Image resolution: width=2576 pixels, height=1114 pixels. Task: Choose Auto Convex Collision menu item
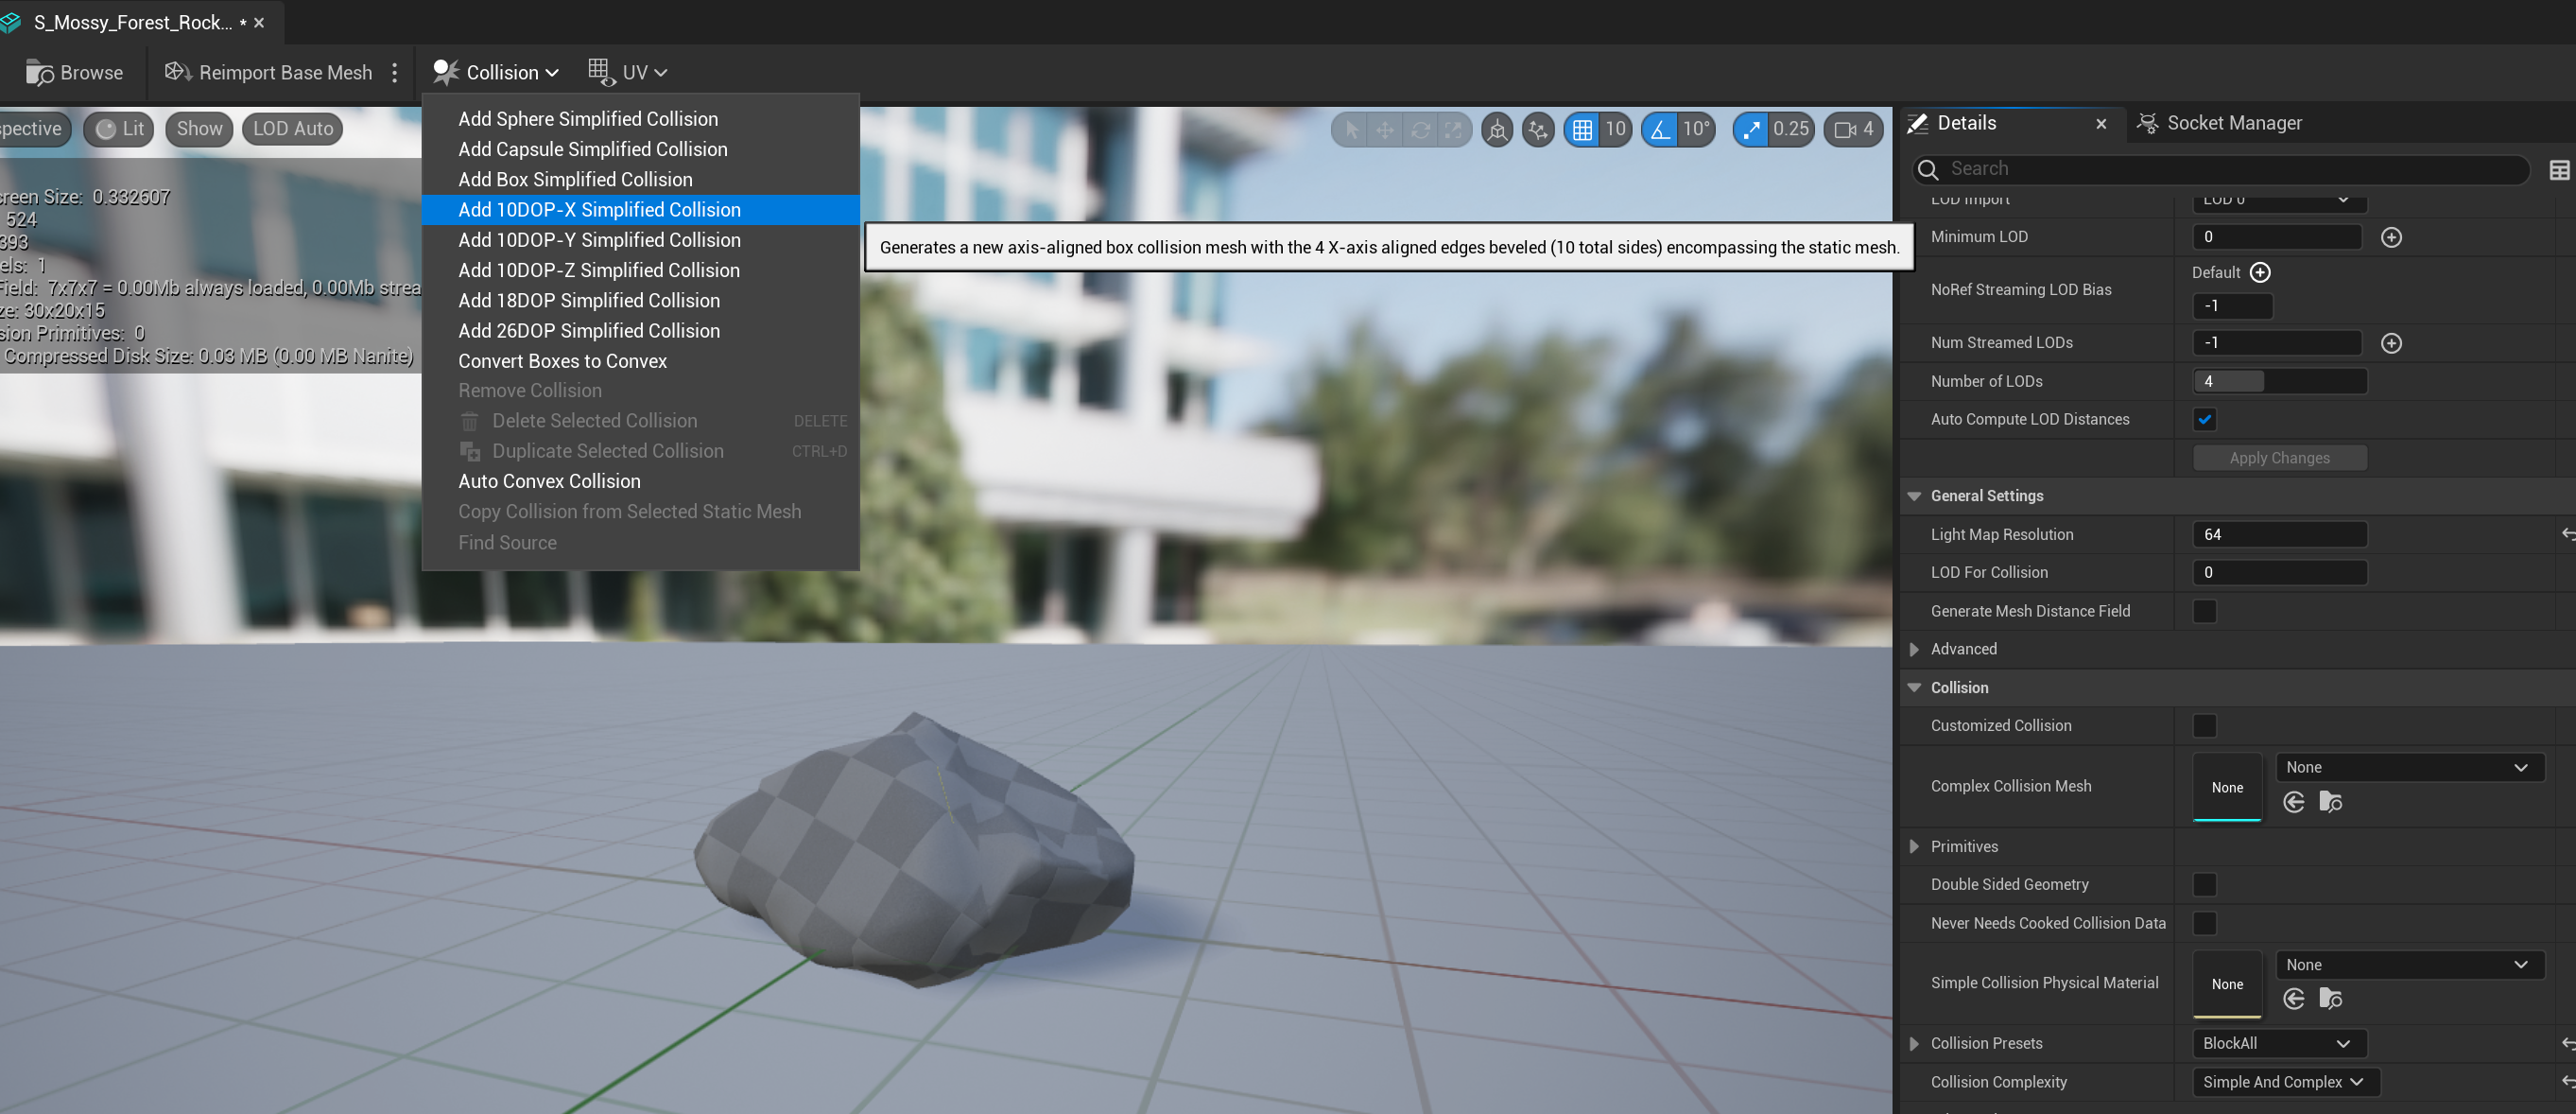[549, 481]
